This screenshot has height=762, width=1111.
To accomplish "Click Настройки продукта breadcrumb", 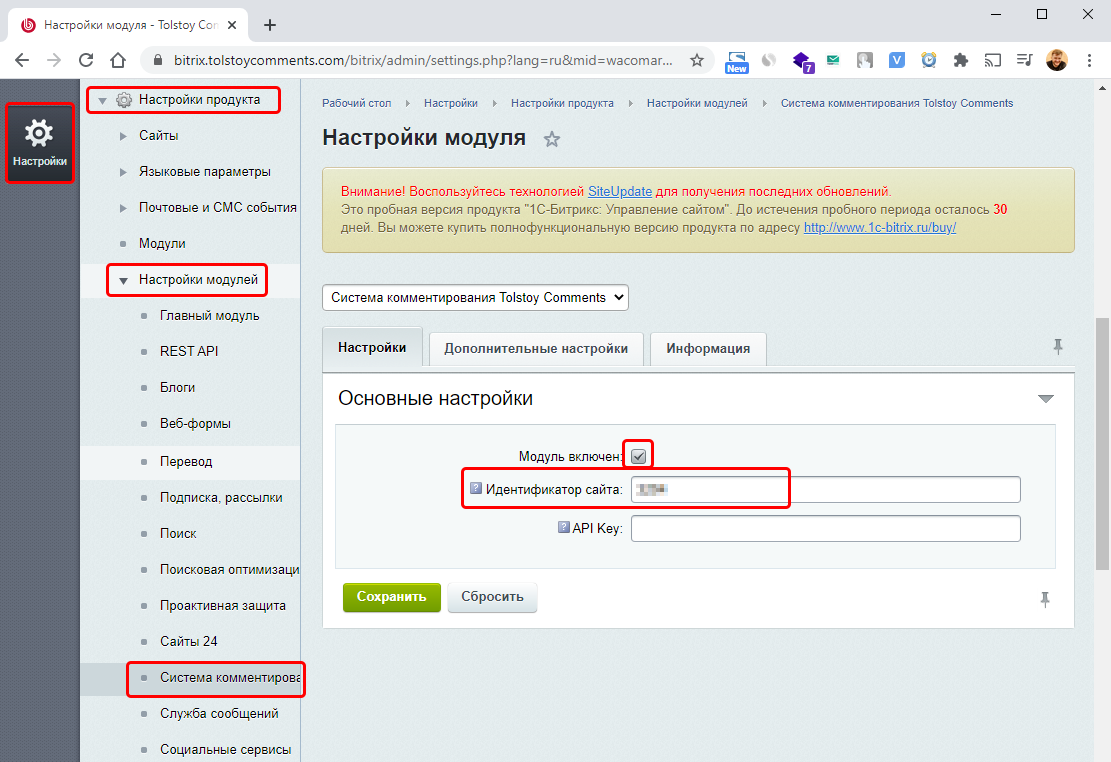I will 562,103.
